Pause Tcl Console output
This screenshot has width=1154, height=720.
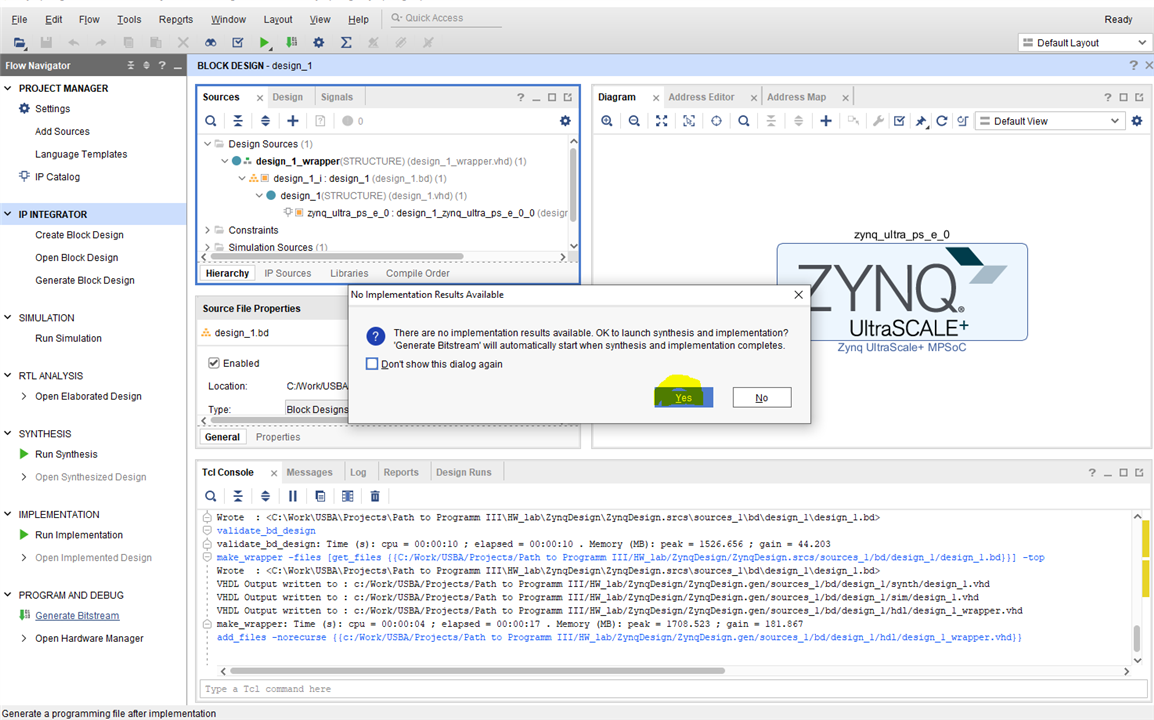pos(293,496)
